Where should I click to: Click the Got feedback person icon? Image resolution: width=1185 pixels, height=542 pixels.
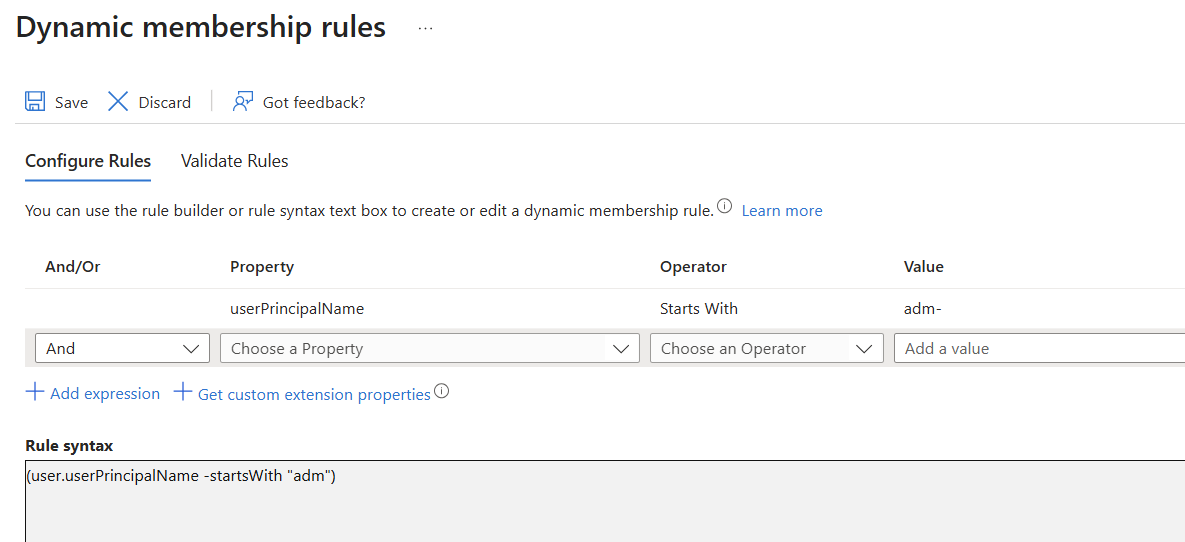coord(243,102)
